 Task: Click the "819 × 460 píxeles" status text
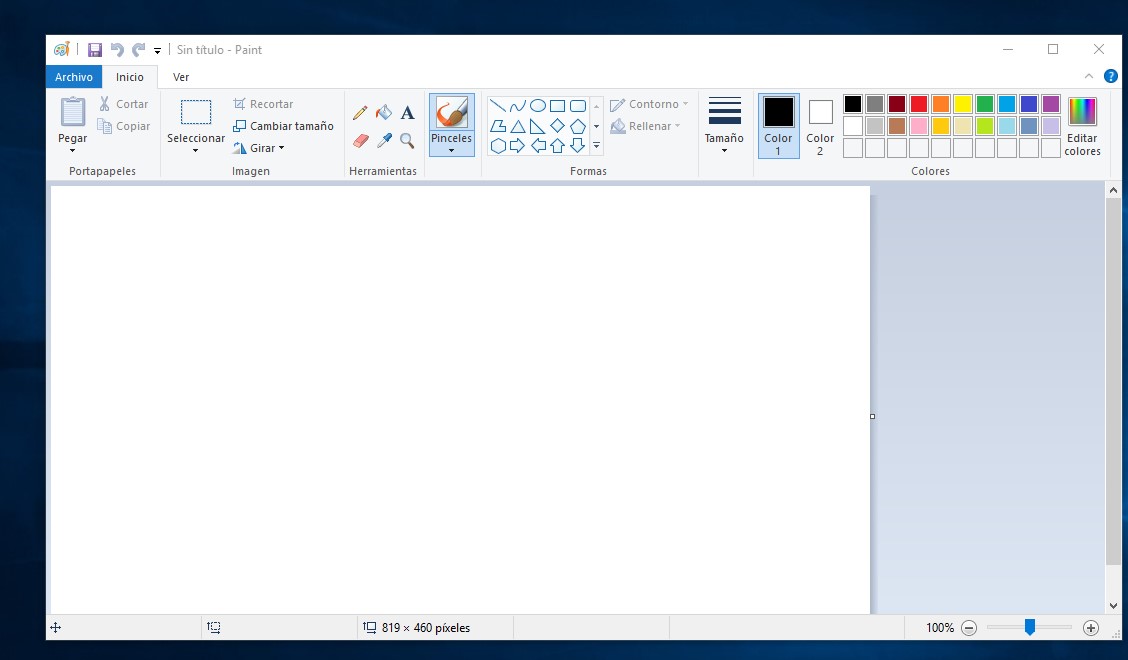(426, 628)
